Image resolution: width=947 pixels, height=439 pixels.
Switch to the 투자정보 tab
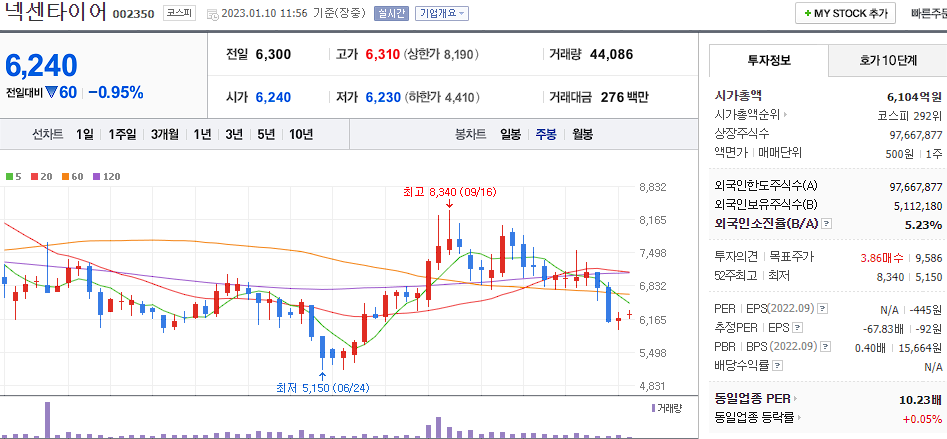tap(769, 60)
